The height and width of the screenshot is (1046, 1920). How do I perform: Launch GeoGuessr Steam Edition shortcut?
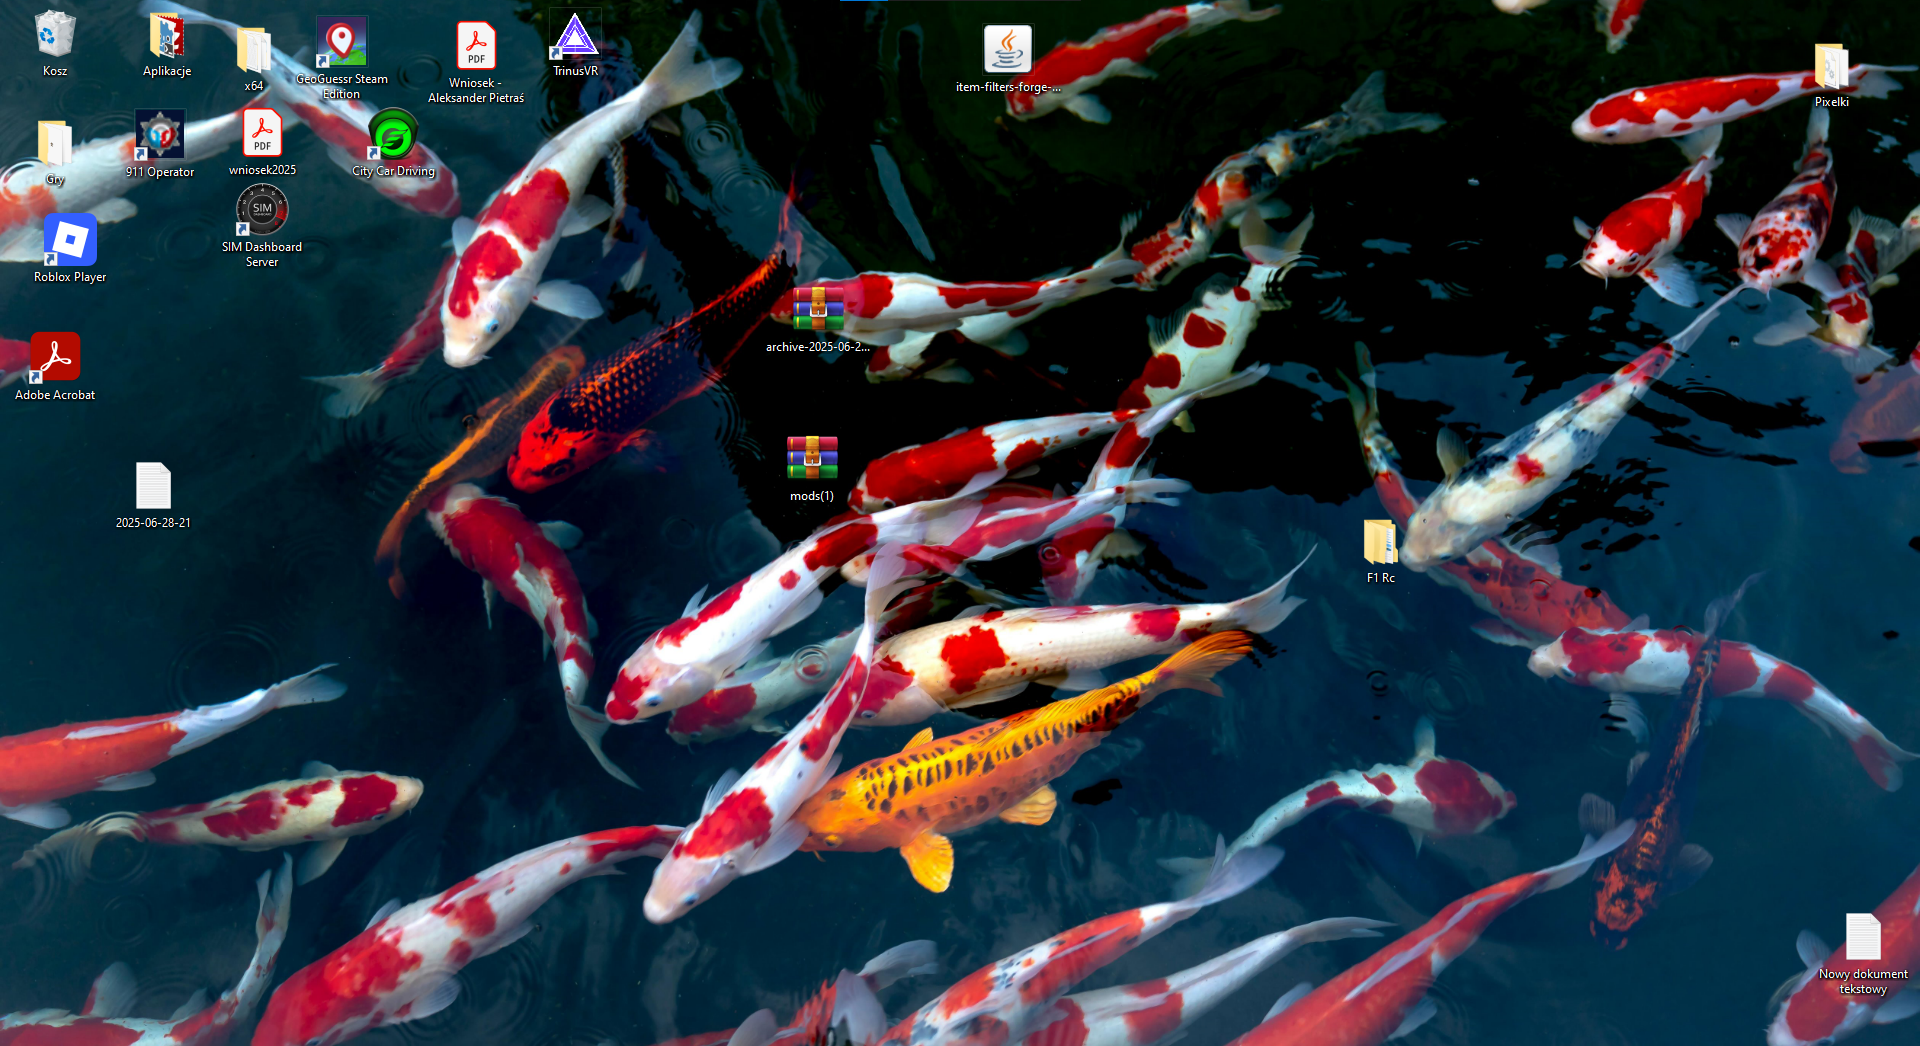click(x=342, y=42)
